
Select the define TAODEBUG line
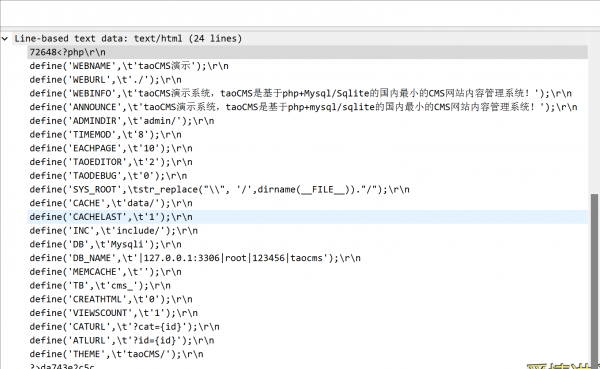[108, 176]
